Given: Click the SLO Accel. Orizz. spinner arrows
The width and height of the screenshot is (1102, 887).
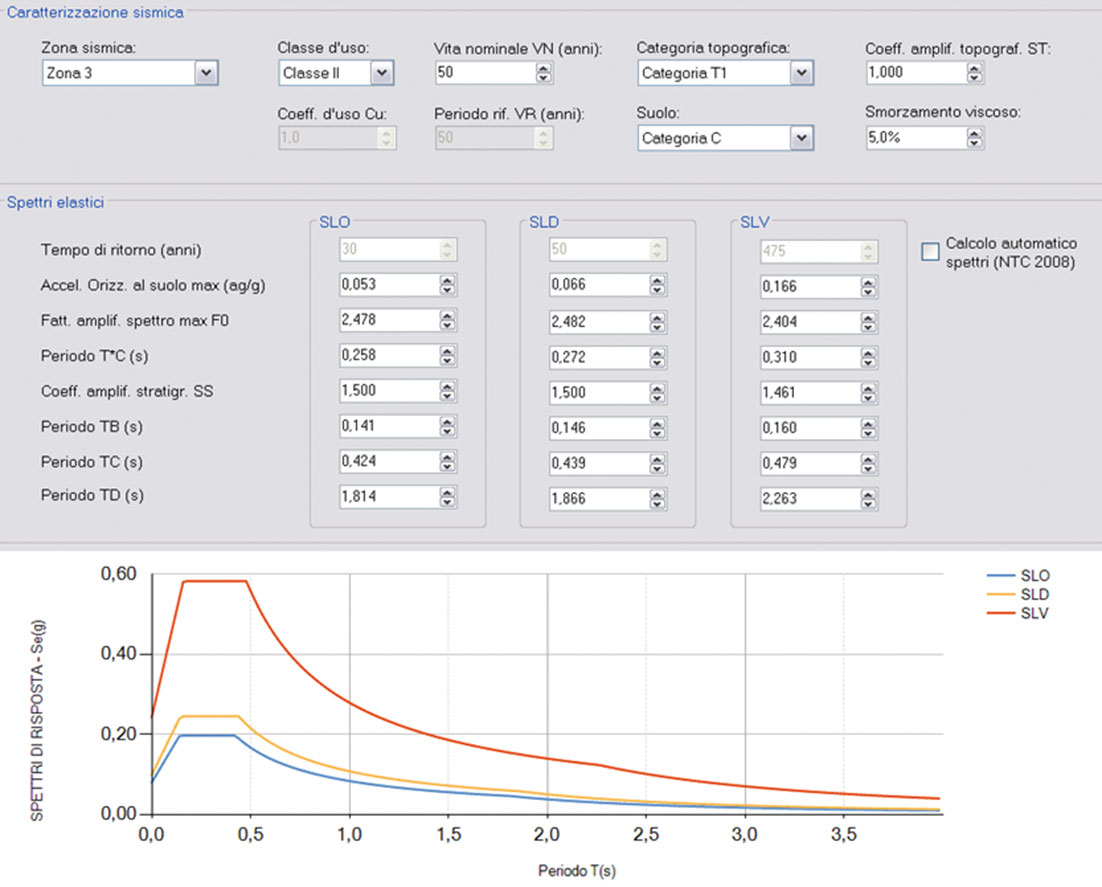Looking at the screenshot, I should point(448,285).
